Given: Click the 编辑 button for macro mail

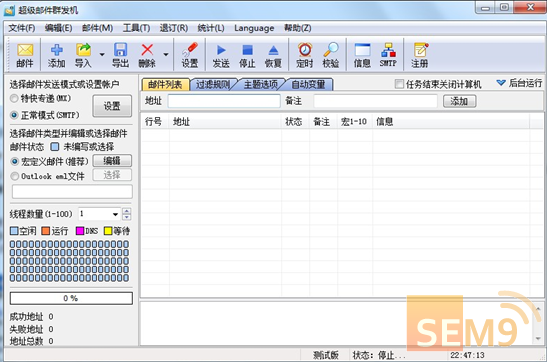Looking at the screenshot, I should (x=112, y=161).
